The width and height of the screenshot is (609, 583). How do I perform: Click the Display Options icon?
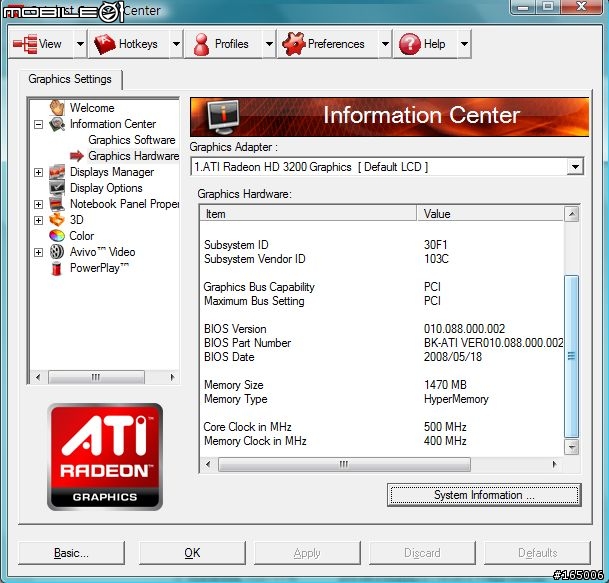(x=57, y=188)
